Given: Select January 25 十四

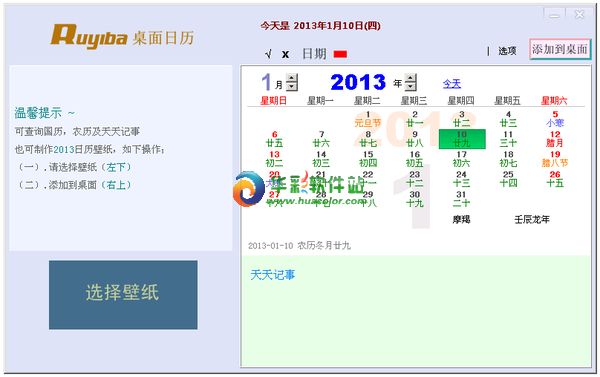Looking at the screenshot, I should [x=508, y=179].
